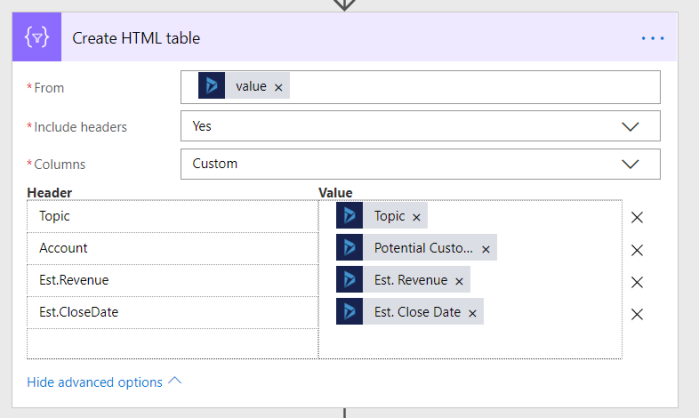Delete the Account column row
The width and height of the screenshot is (699, 418).
click(637, 249)
